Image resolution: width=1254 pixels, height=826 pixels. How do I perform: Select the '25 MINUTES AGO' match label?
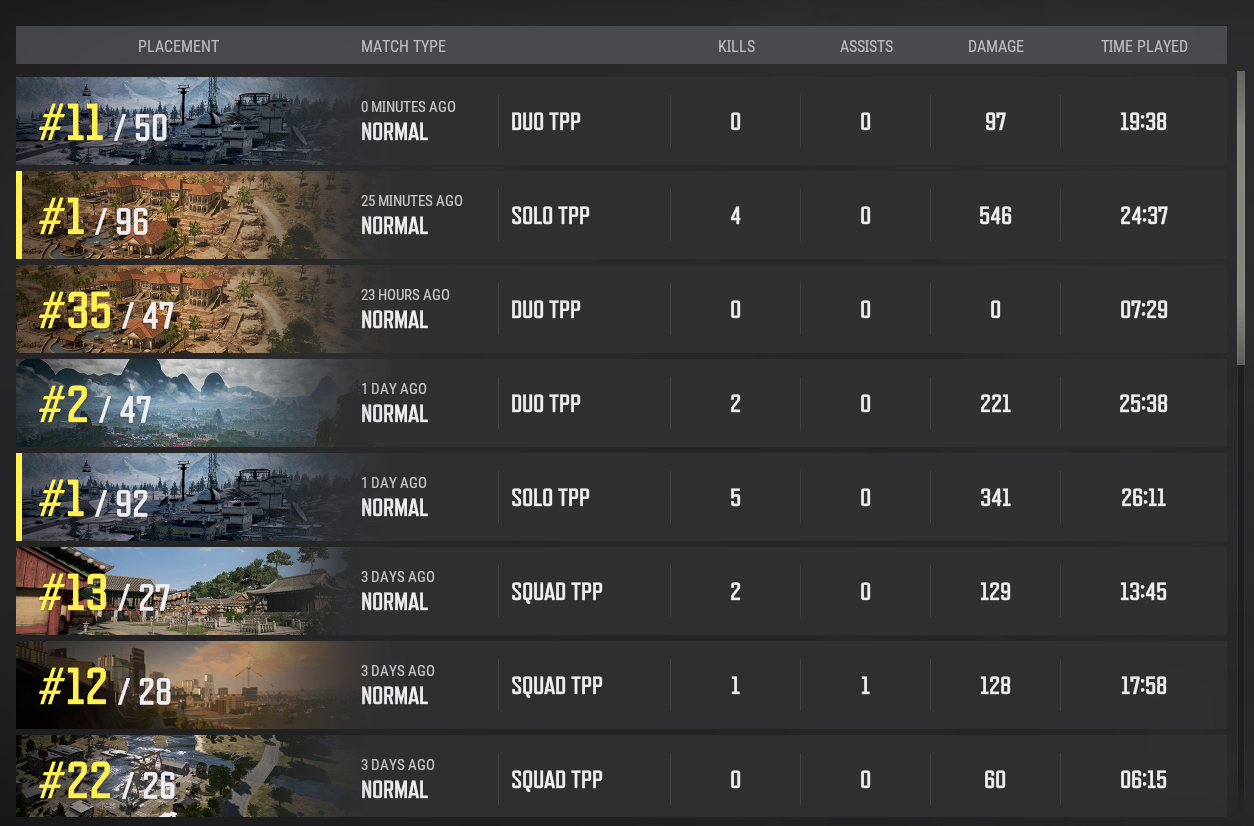pos(412,201)
